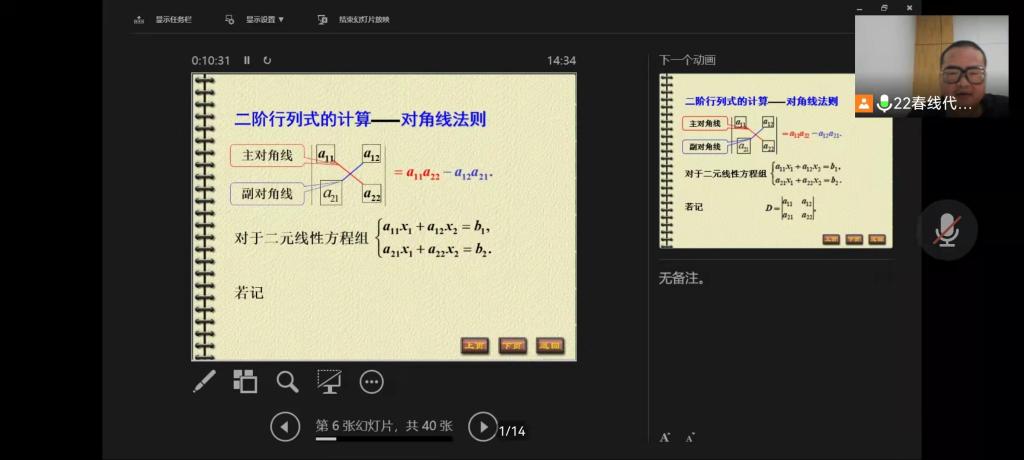This screenshot has height=460, width=1024.
Task: Decrease the notes text size
Action: coord(690,437)
